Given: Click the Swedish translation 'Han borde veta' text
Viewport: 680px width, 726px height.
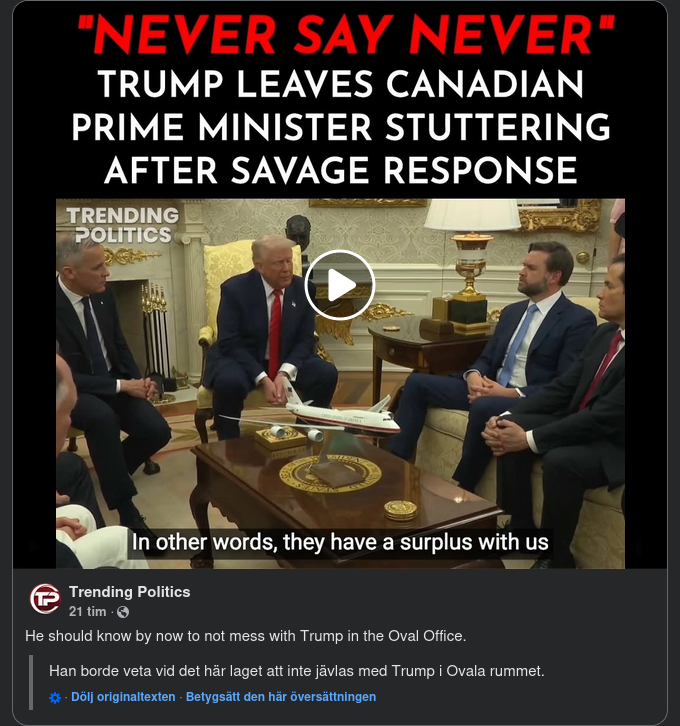Looking at the screenshot, I should pos(296,671).
